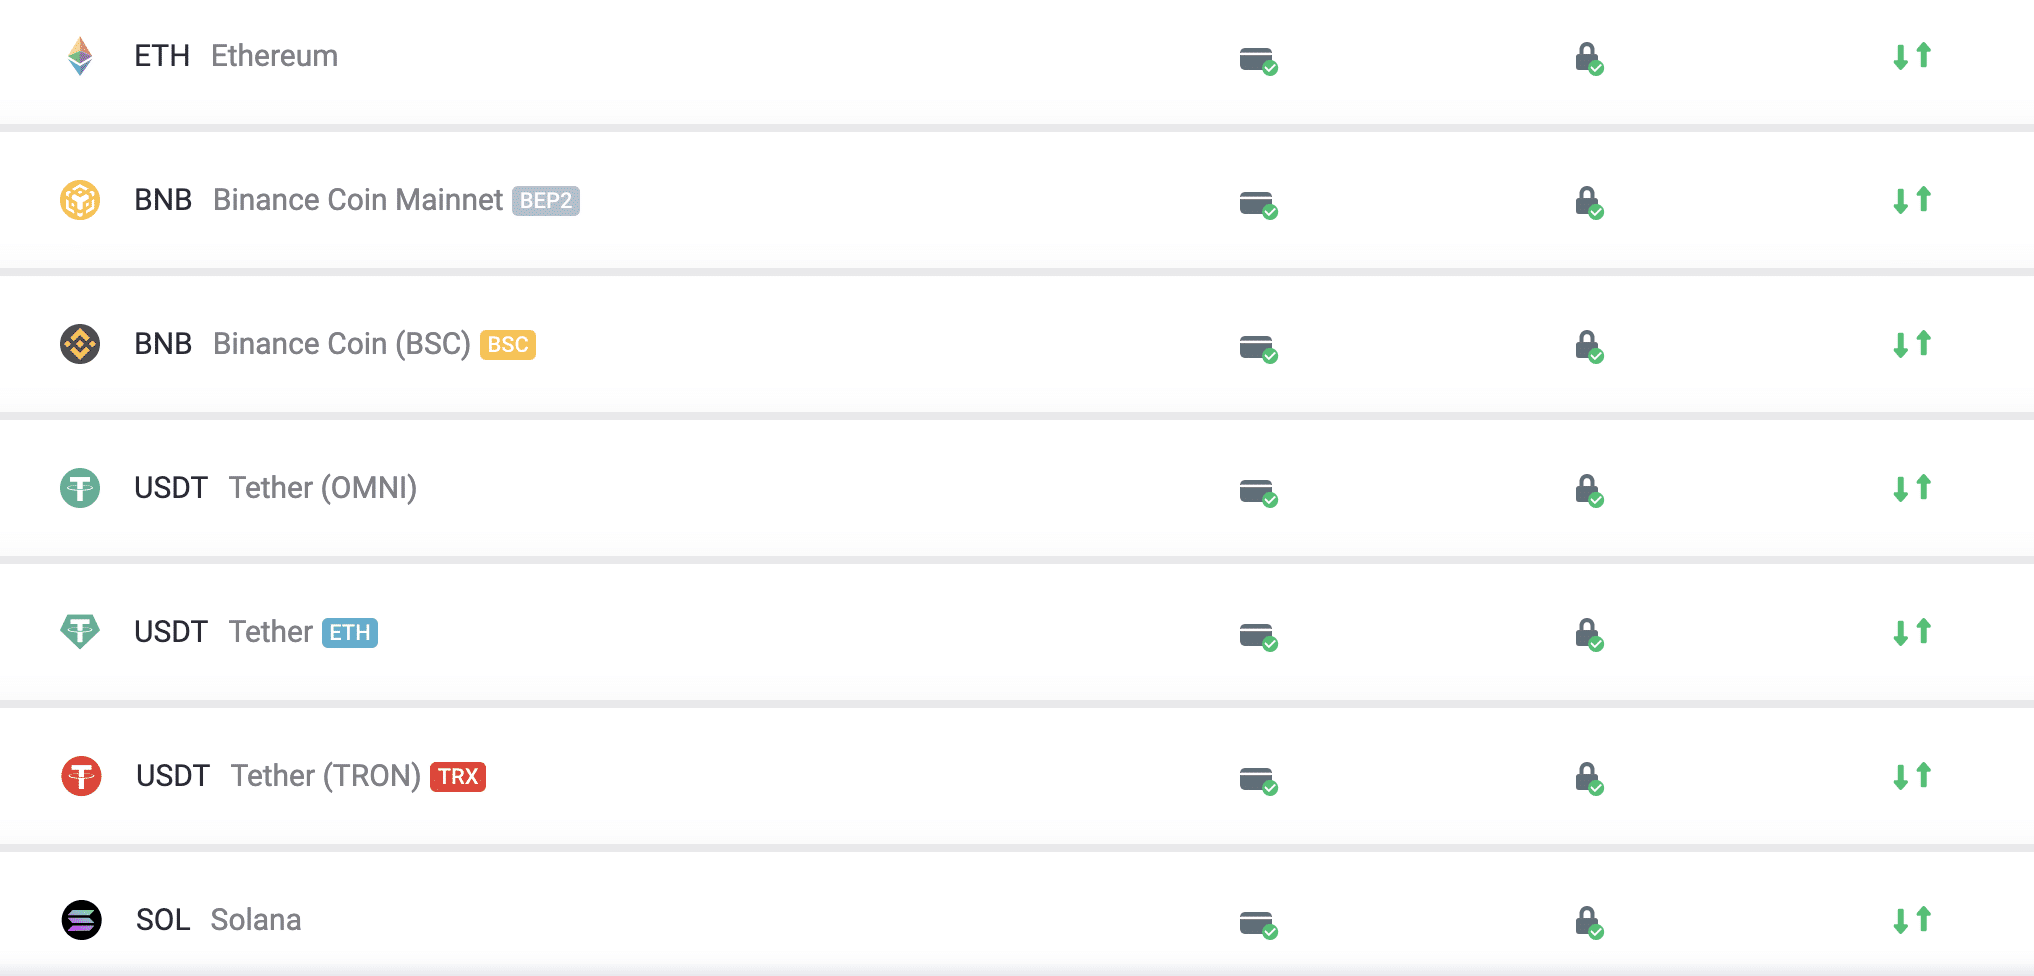The height and width of the screenshot is (976, 2034).
Task: Click deposit/withdraw arrows for Tether (TRON)
Action: pyautogui.click(x=1912, y=776)
